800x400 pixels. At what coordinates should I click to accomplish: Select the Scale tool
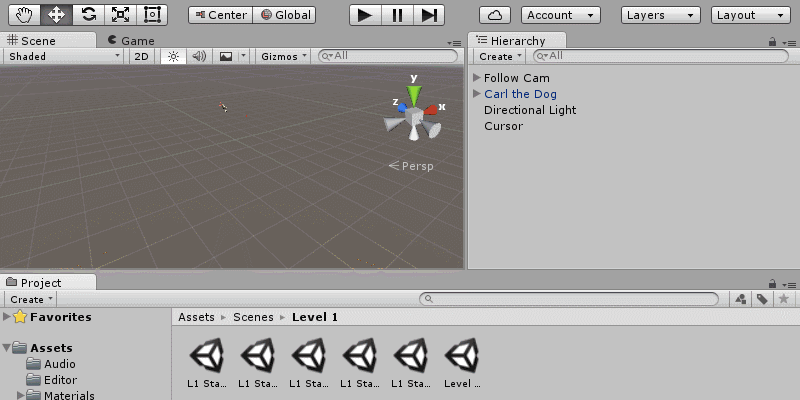(120, 15)
